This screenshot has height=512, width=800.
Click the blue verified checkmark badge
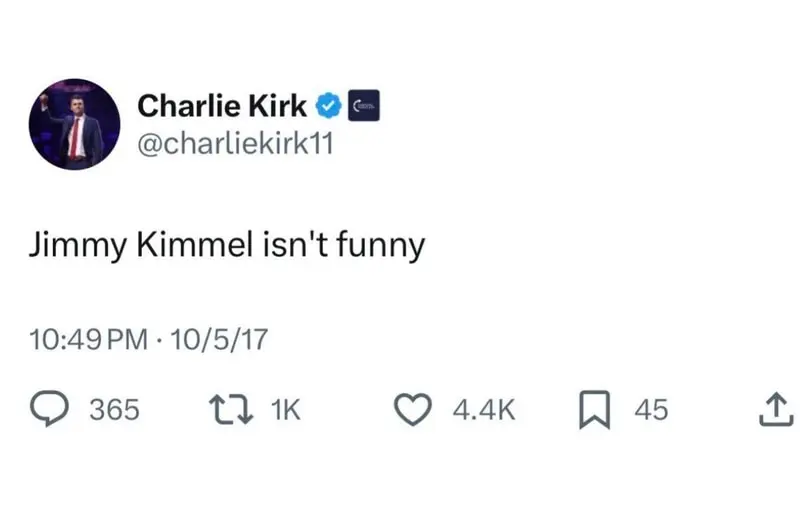(x=328, y=104)
